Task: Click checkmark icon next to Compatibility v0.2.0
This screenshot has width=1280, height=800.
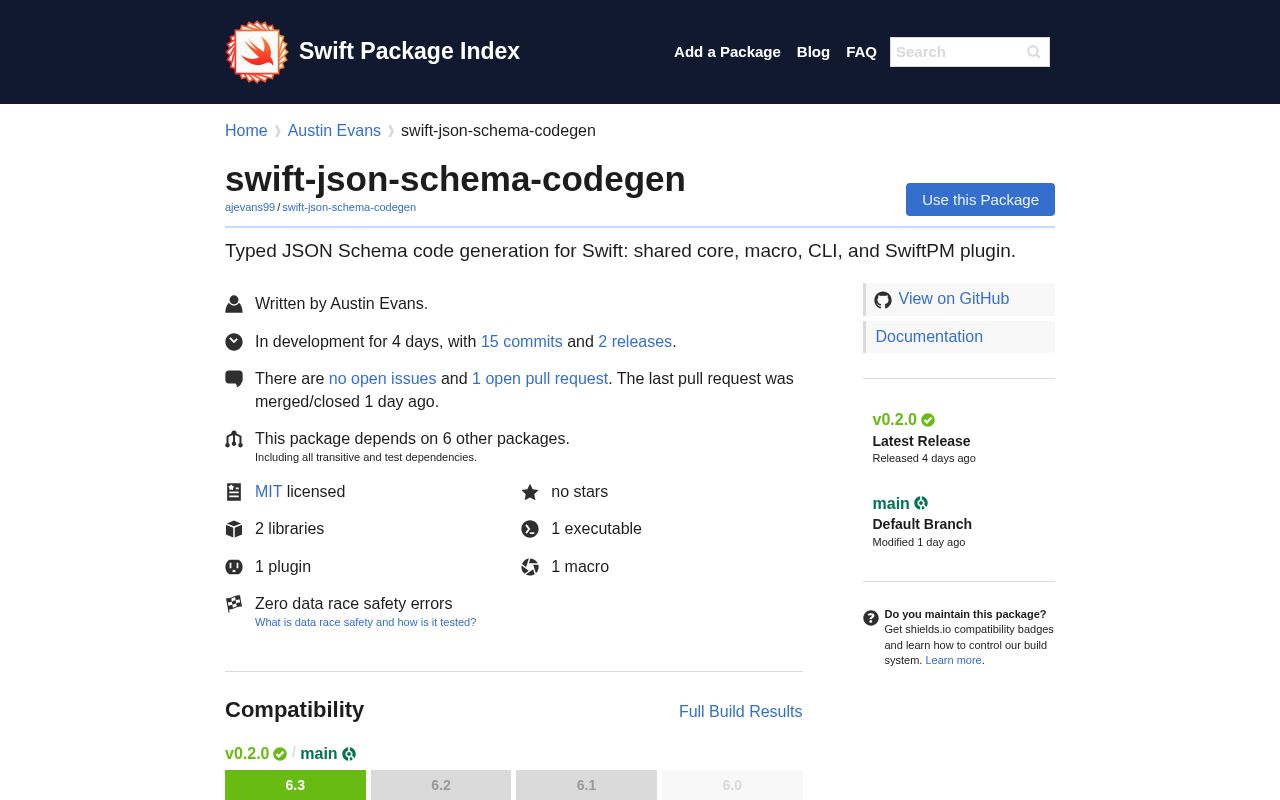Action: [x=280, y=754]
